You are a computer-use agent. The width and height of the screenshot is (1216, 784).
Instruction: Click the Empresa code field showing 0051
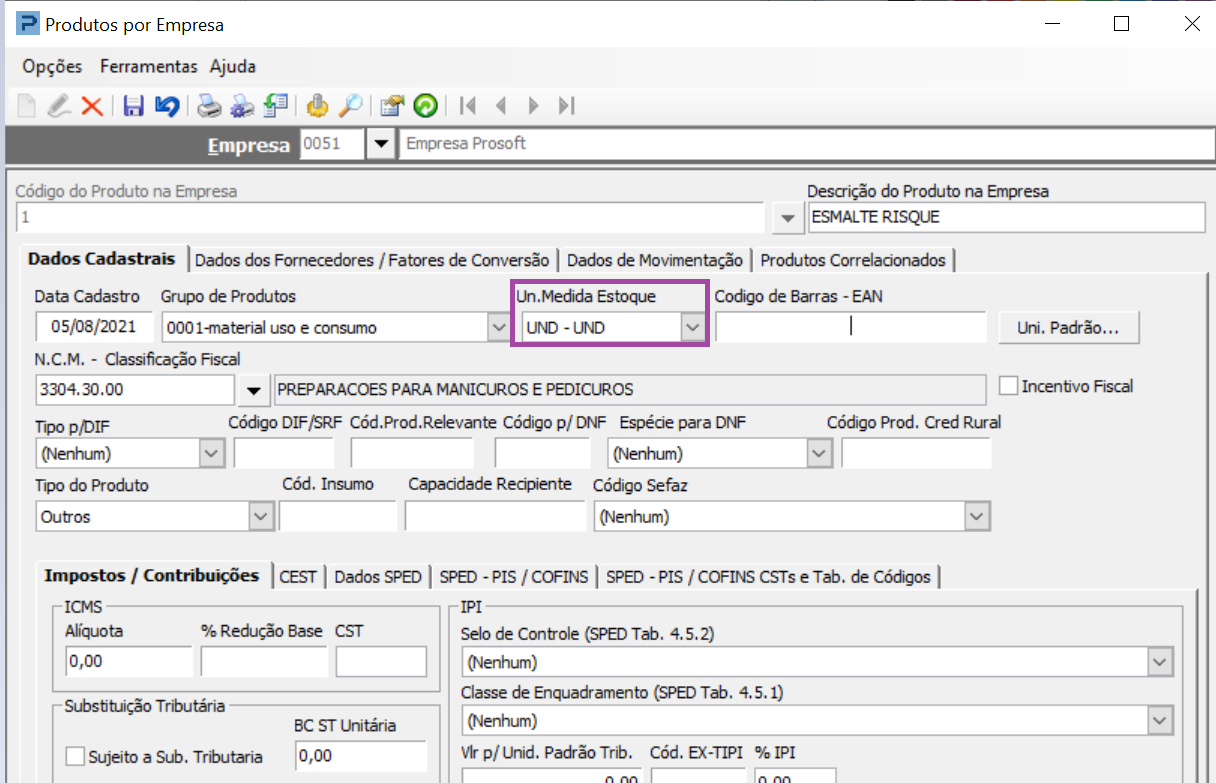[x=332, y=144]
